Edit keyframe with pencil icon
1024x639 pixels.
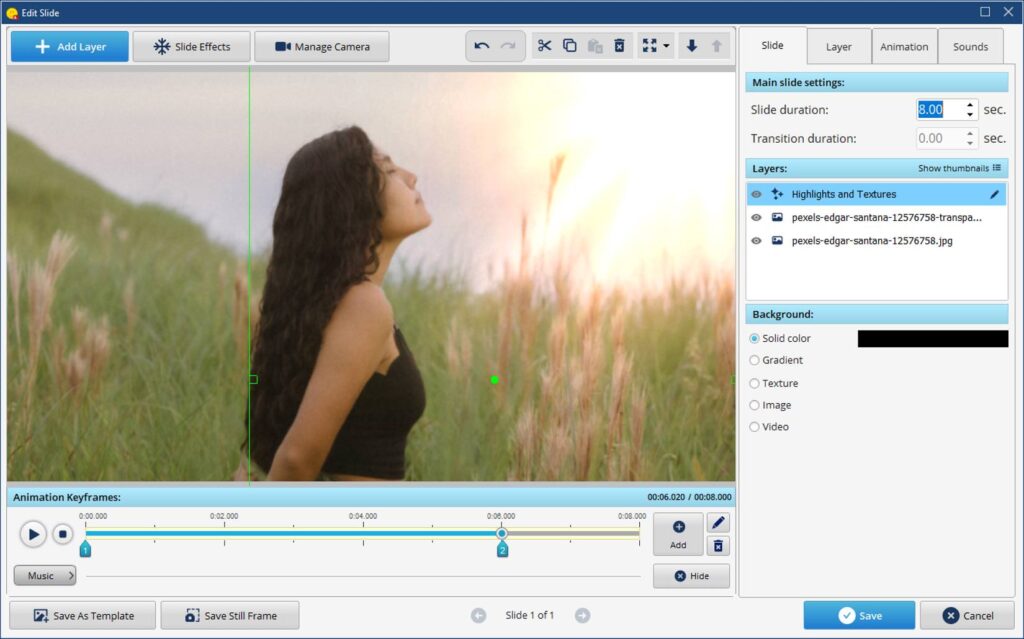[x=718, y=523]
